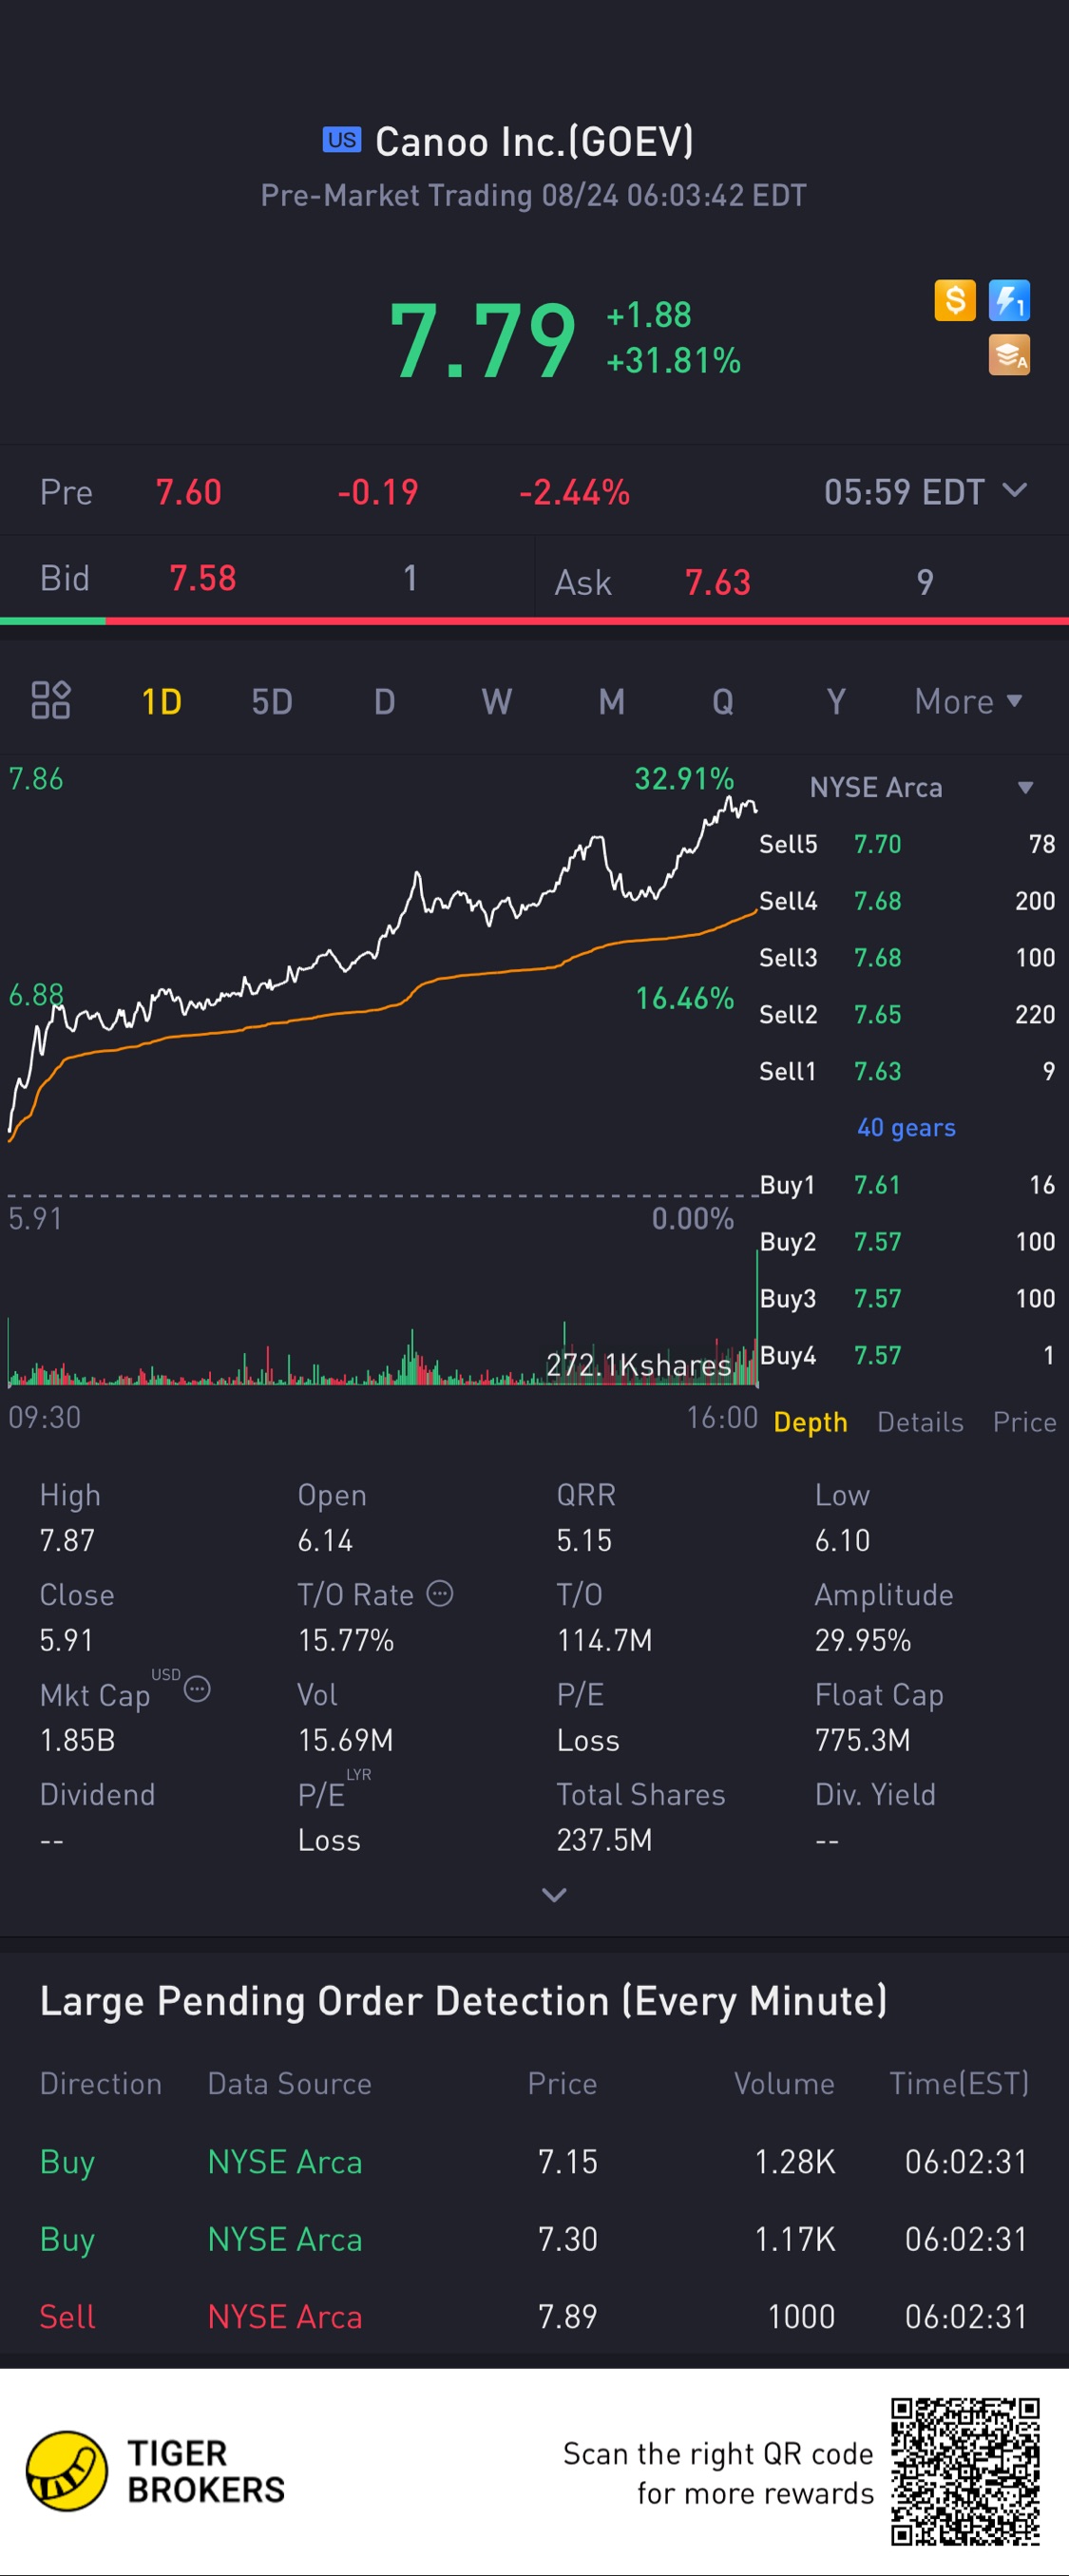Tap the Mkt Cap currency options icon
1069x2576 pixels.
(198, 1689)
